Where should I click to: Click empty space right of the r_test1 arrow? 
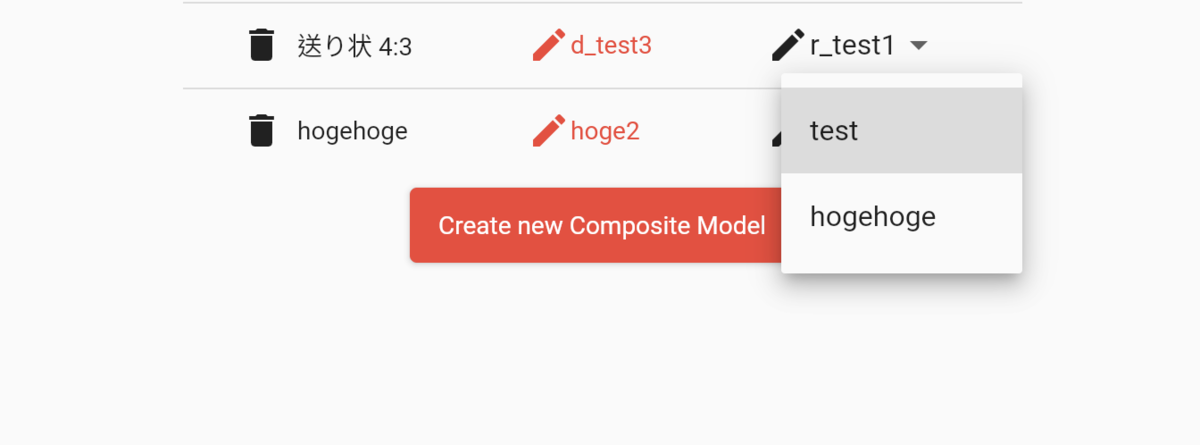(x=980, y=45)
